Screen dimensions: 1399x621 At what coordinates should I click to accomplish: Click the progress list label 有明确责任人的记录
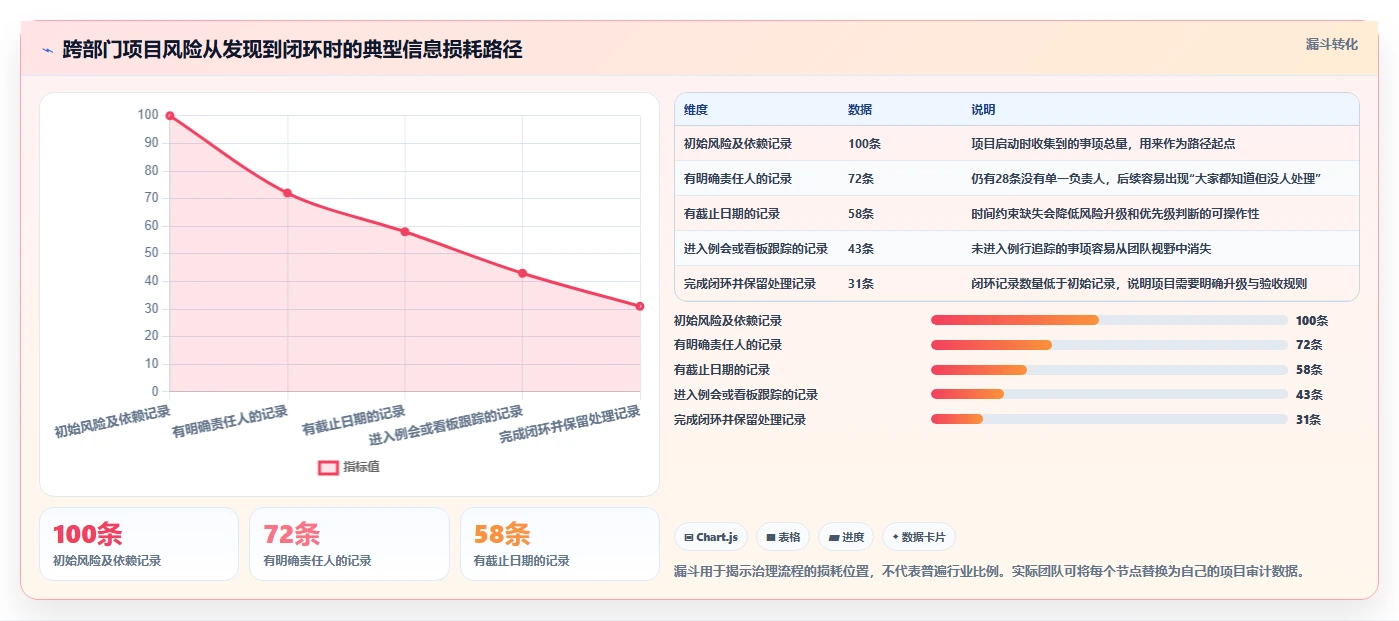(728, 345)
